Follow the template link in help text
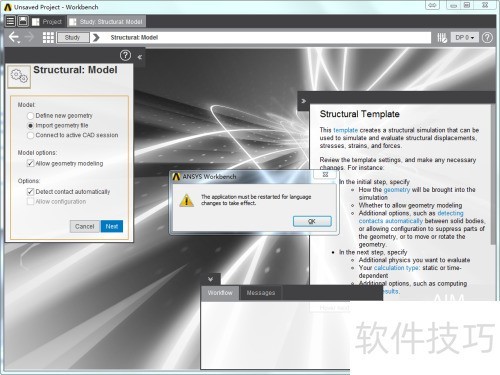This screenshot has width=500, height=375. (345, 130)
